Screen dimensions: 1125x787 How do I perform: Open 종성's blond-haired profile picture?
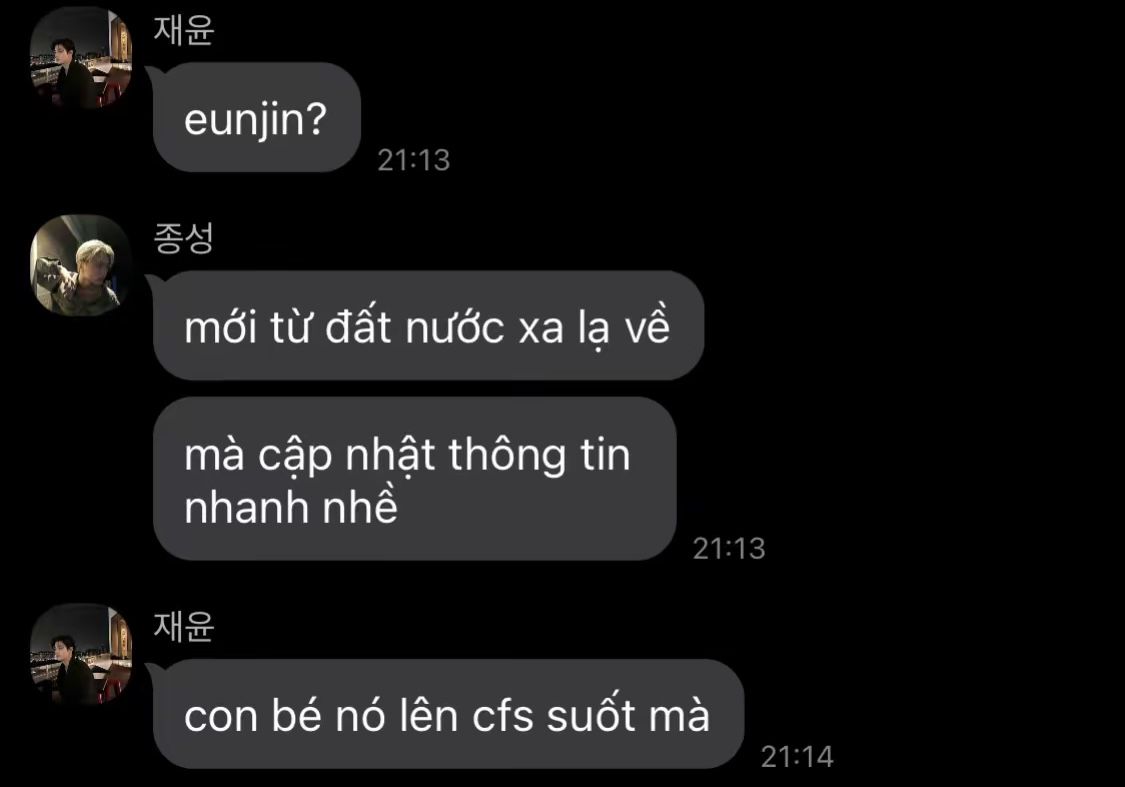click(x=81, y=265)
